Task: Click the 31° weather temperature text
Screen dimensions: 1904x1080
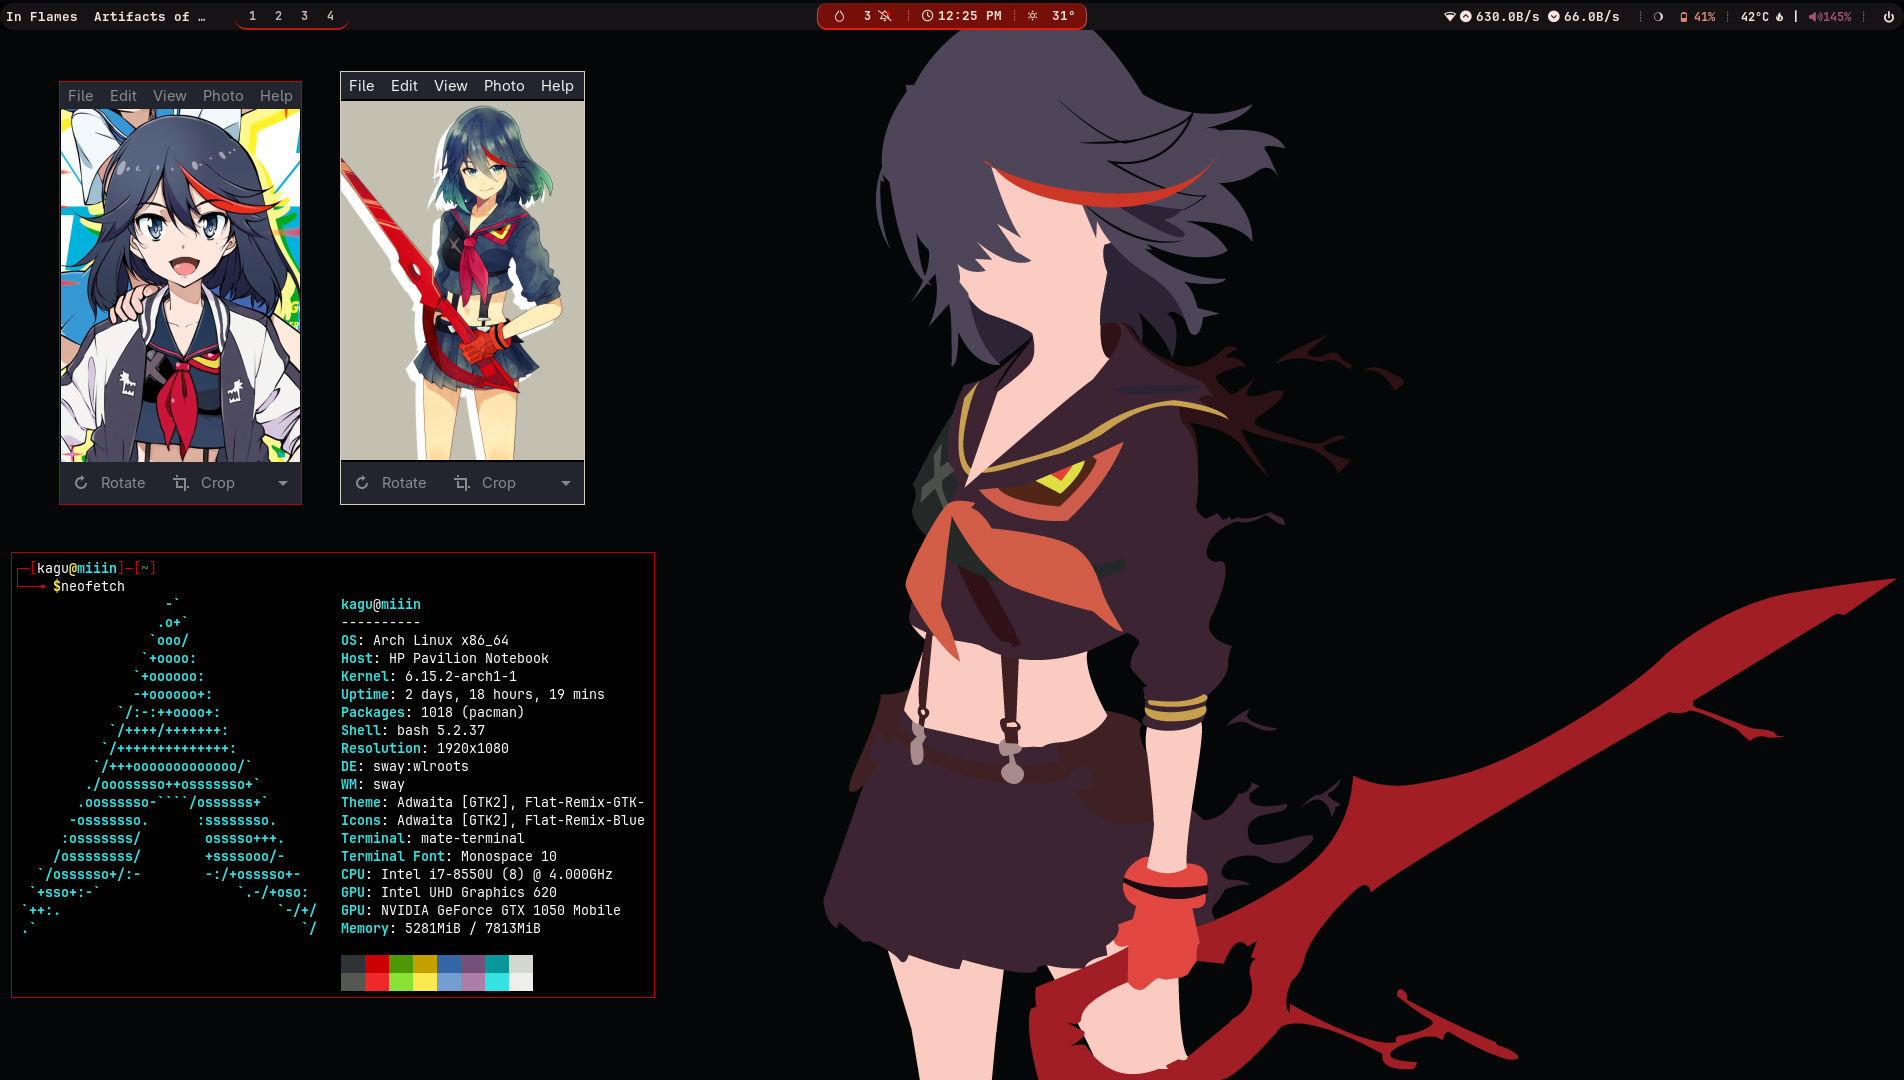Action: click(x=1063, y=16)
